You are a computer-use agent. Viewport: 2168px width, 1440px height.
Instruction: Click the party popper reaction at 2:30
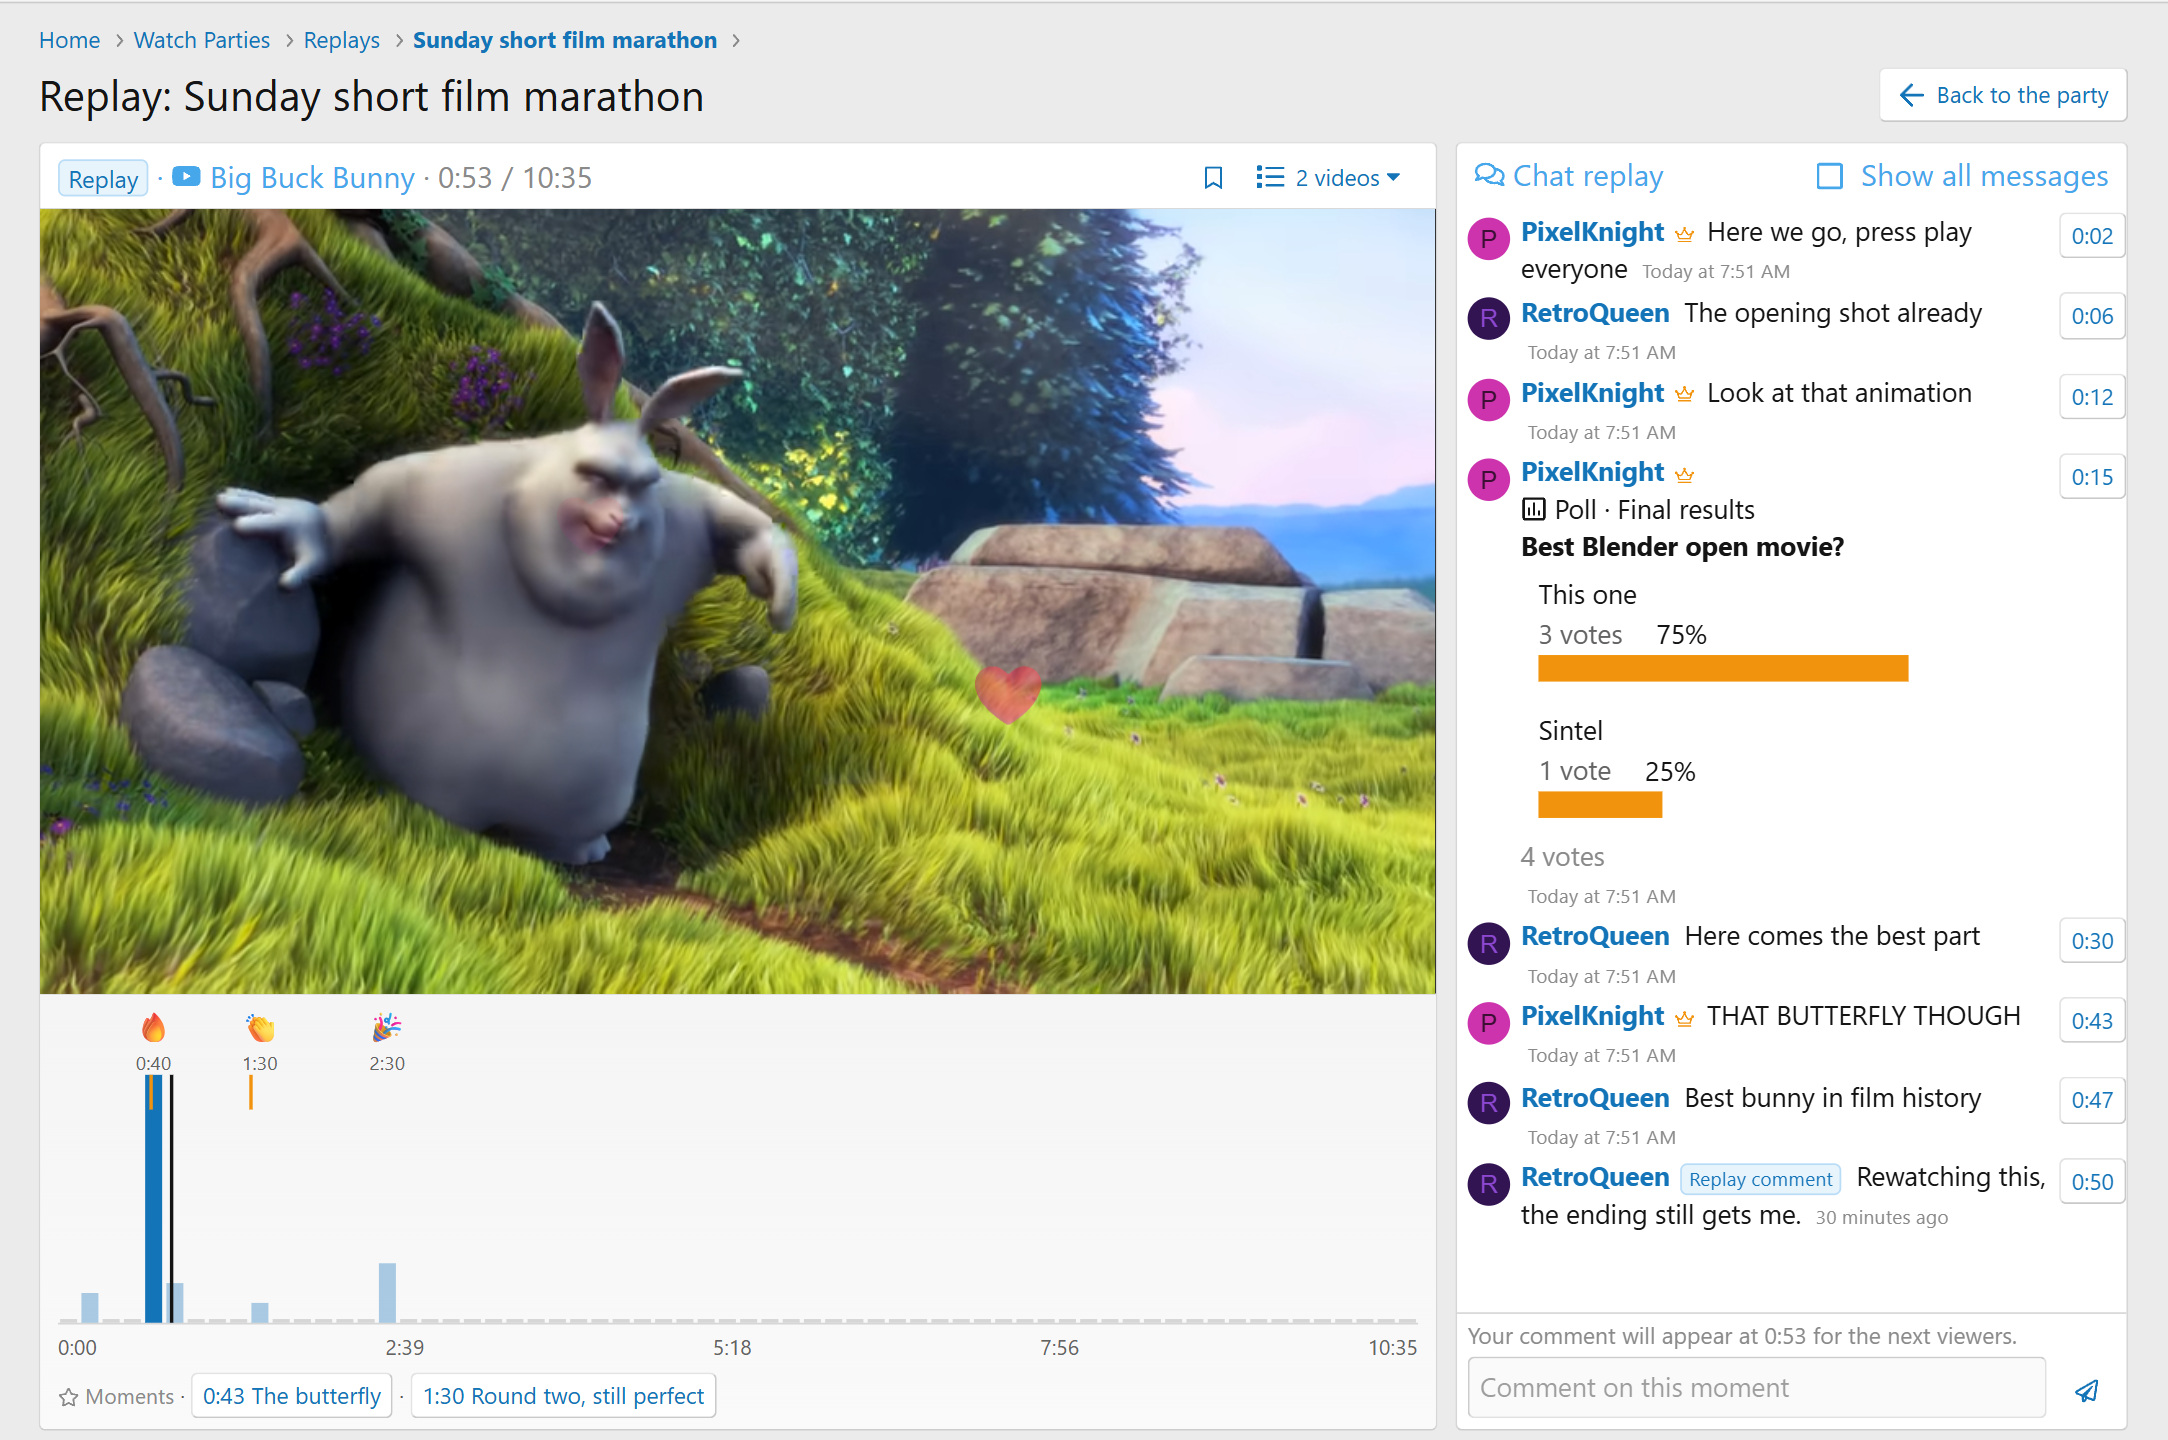tap(387, 1027)
